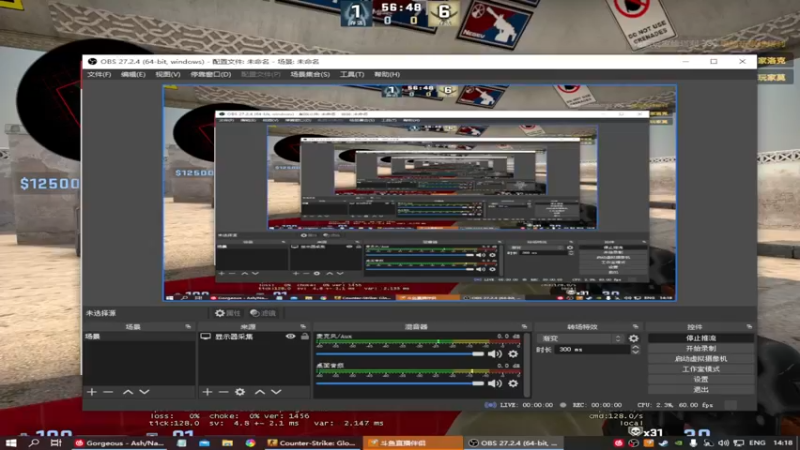Screen dimensions: 800x450
Task: Mute the 麦克风/Aux audio channel
Action: coord(494,354)
